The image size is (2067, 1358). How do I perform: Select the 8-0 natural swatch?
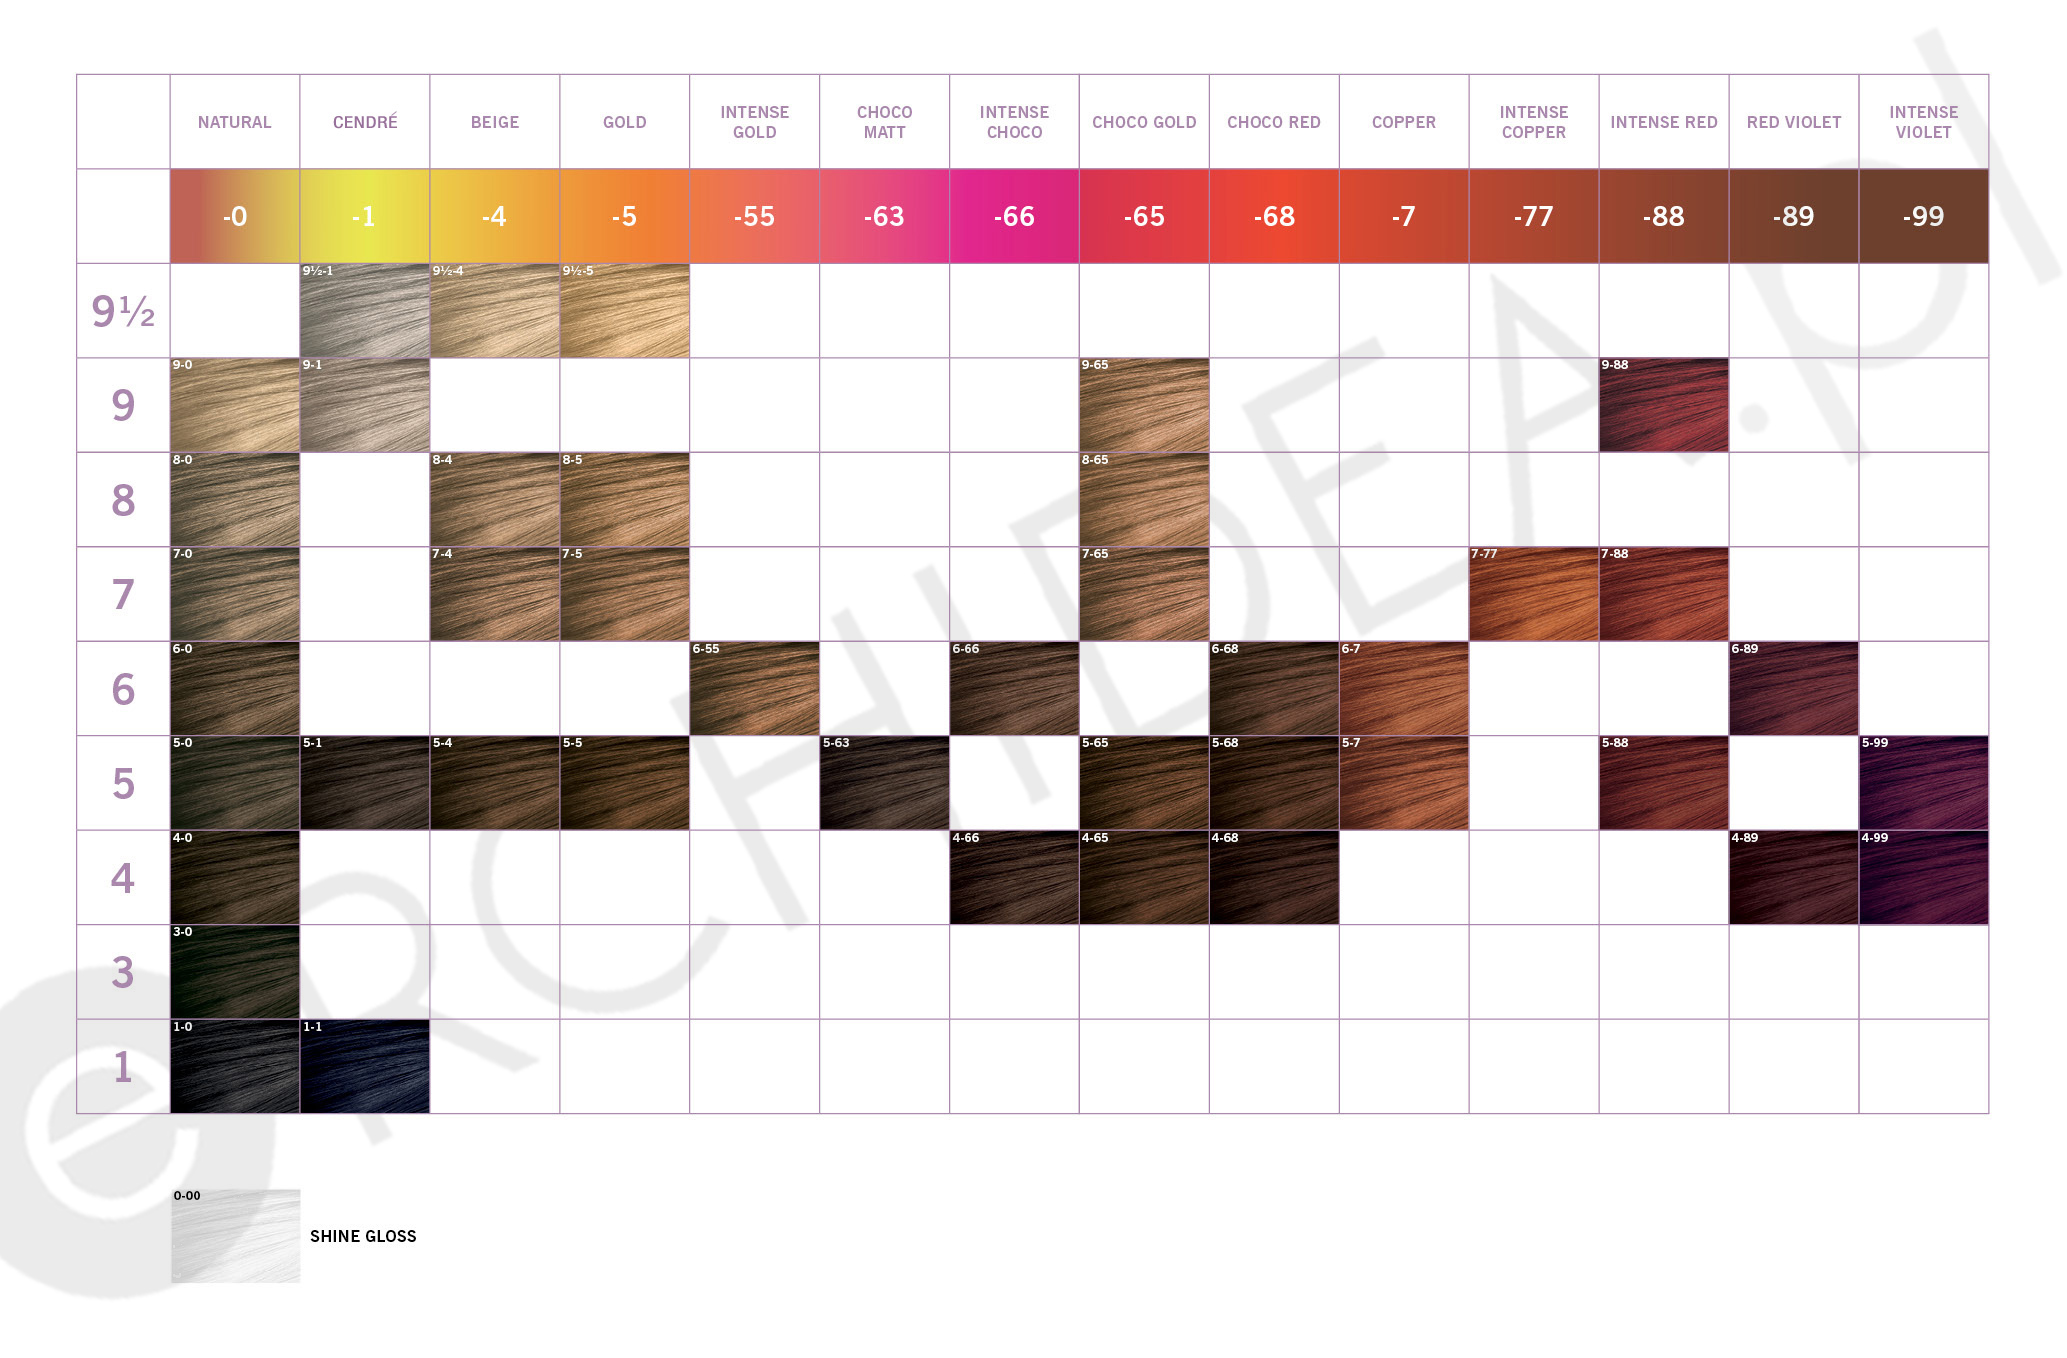point(235,500)
